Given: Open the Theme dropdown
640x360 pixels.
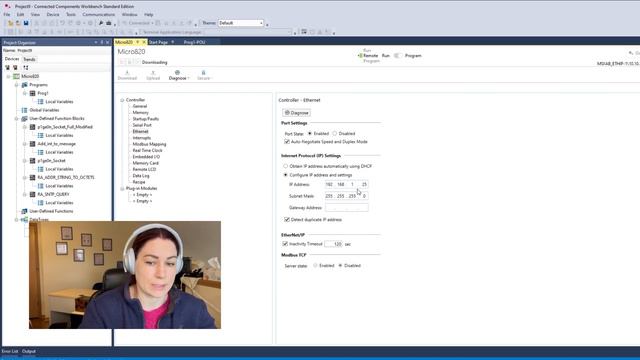Looking at the screenshot, I should click(x=241, y=23).
